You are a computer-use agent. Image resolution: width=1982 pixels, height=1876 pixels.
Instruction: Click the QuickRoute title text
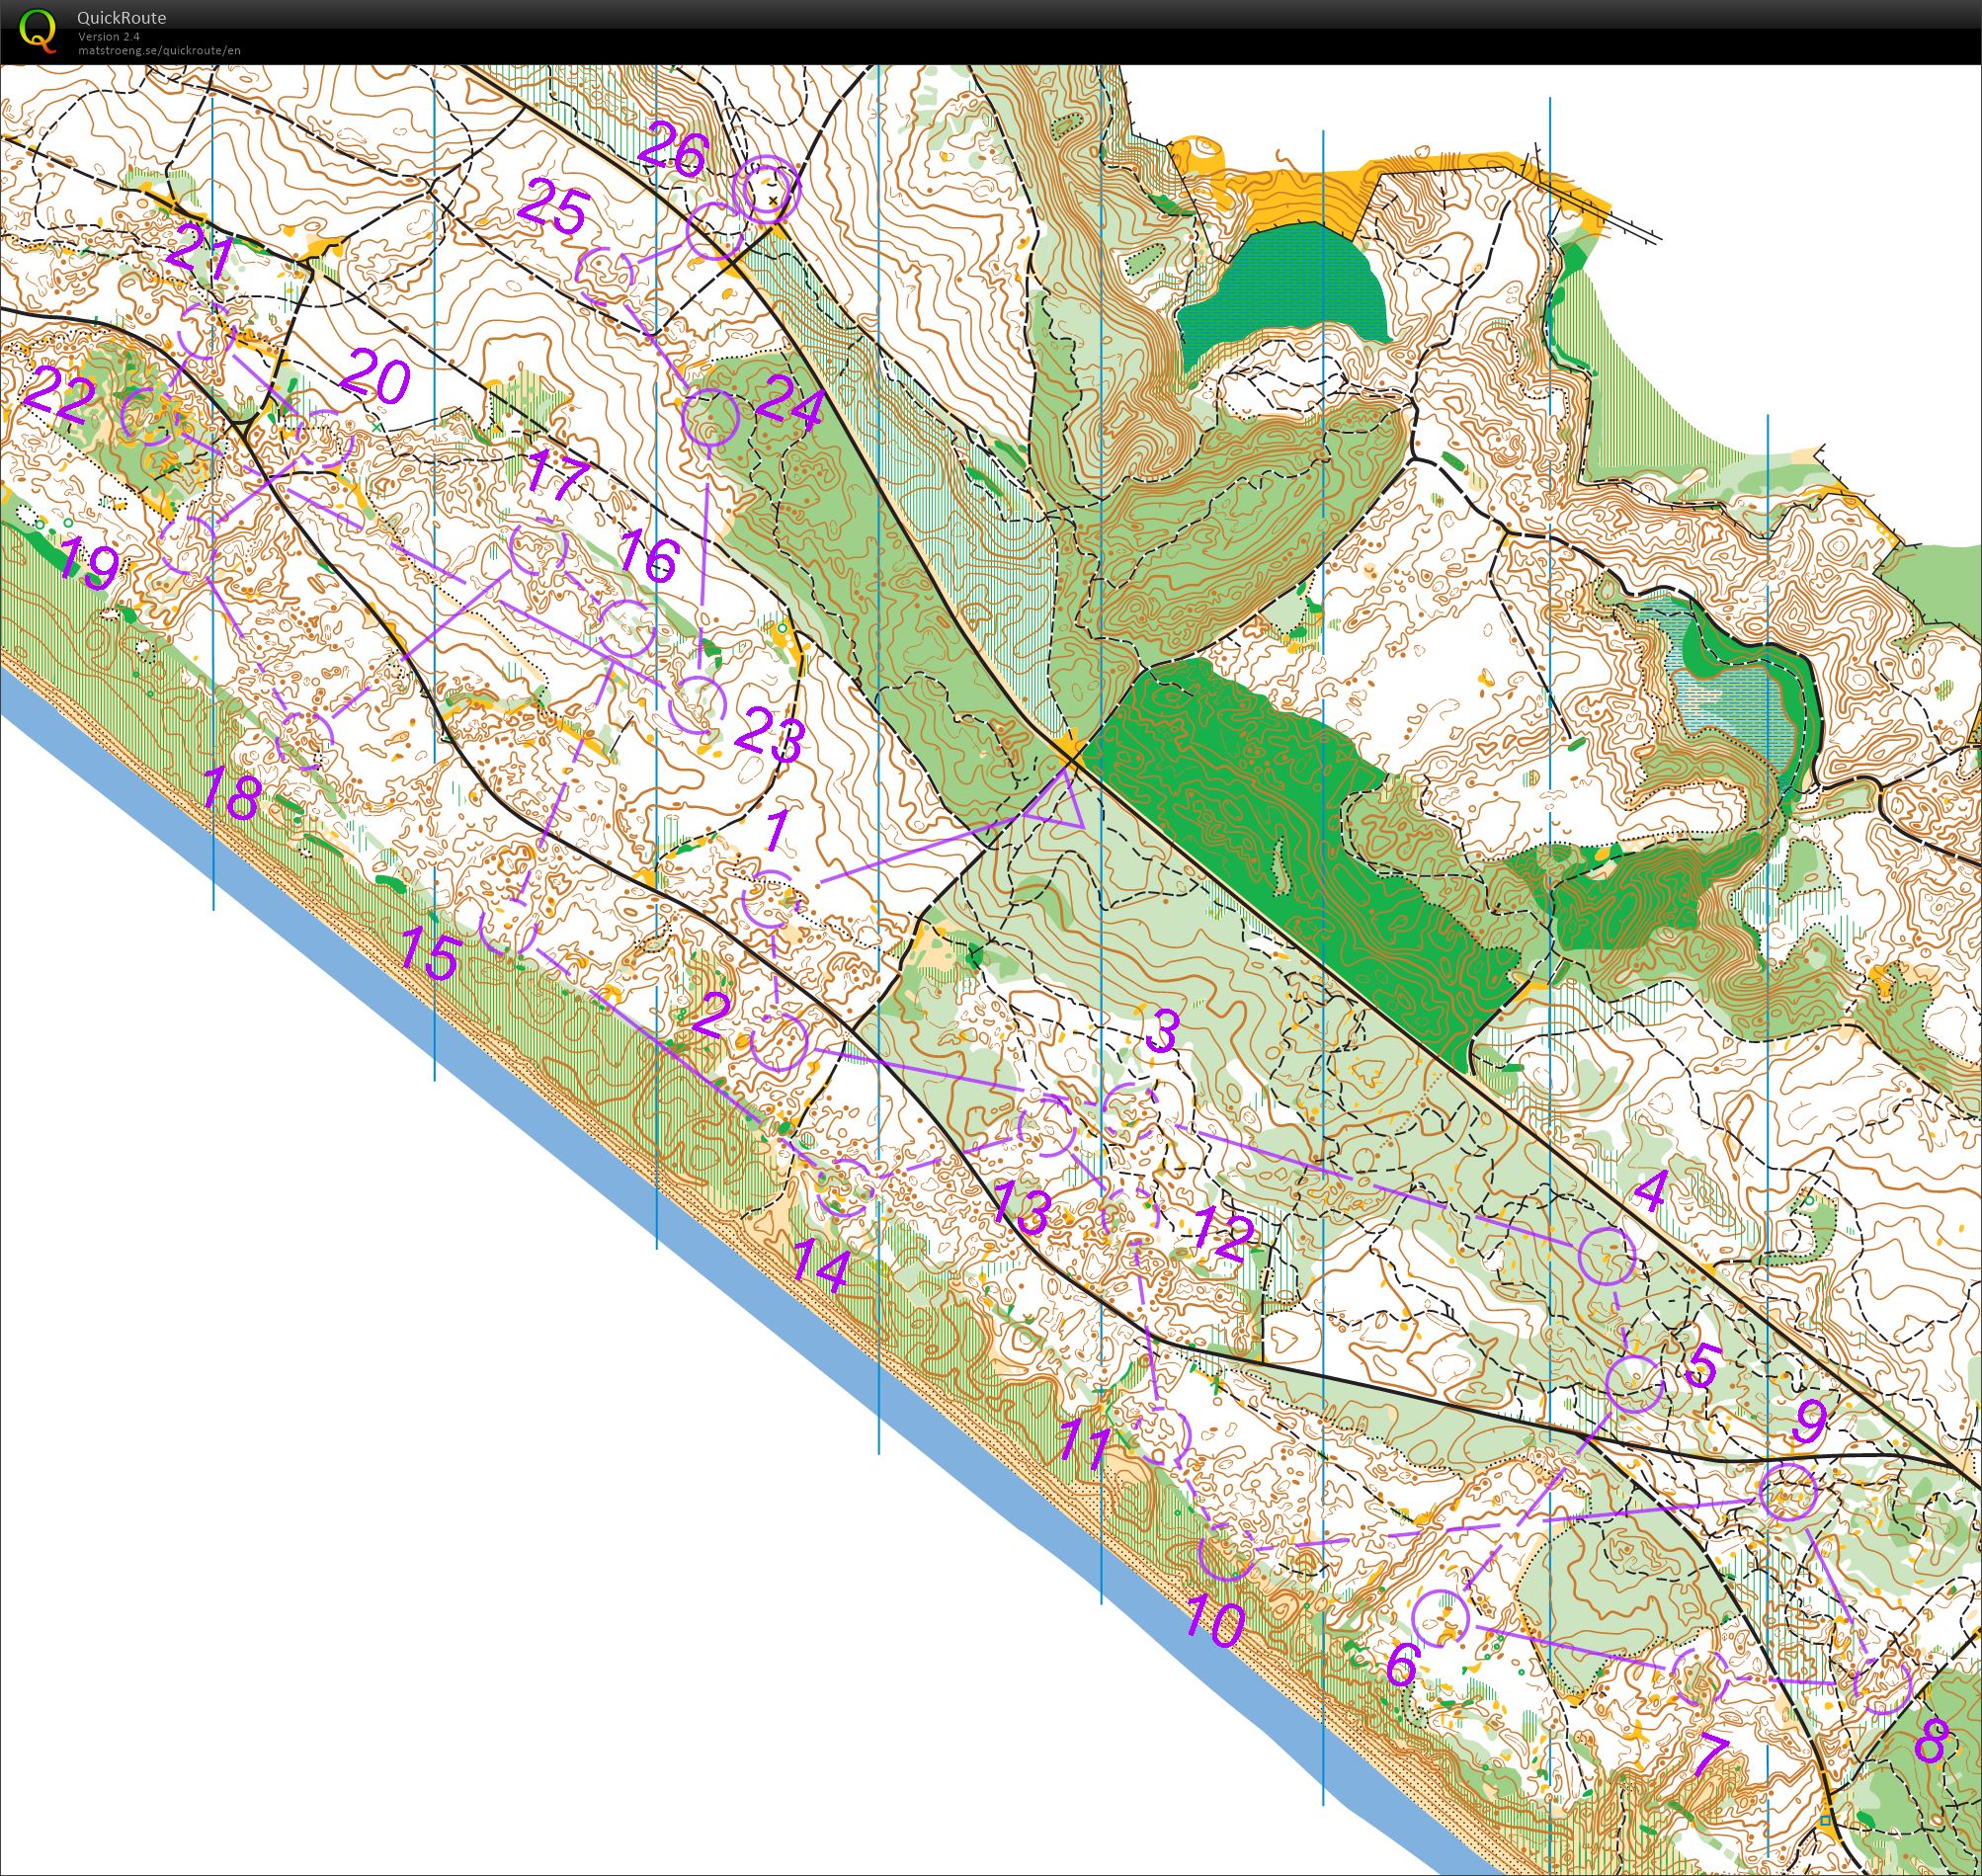point(121,18)
